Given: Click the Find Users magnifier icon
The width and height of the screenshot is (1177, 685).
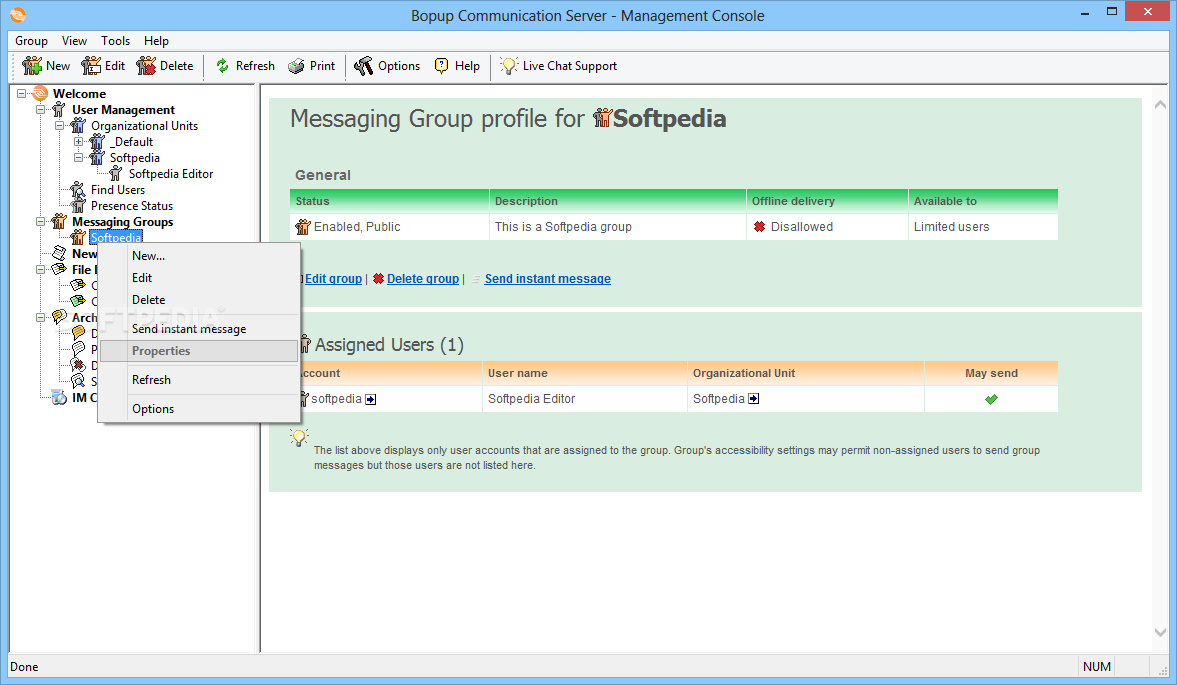Looking at the screenshot, I should pyautogui.click(x=78, y=190).
